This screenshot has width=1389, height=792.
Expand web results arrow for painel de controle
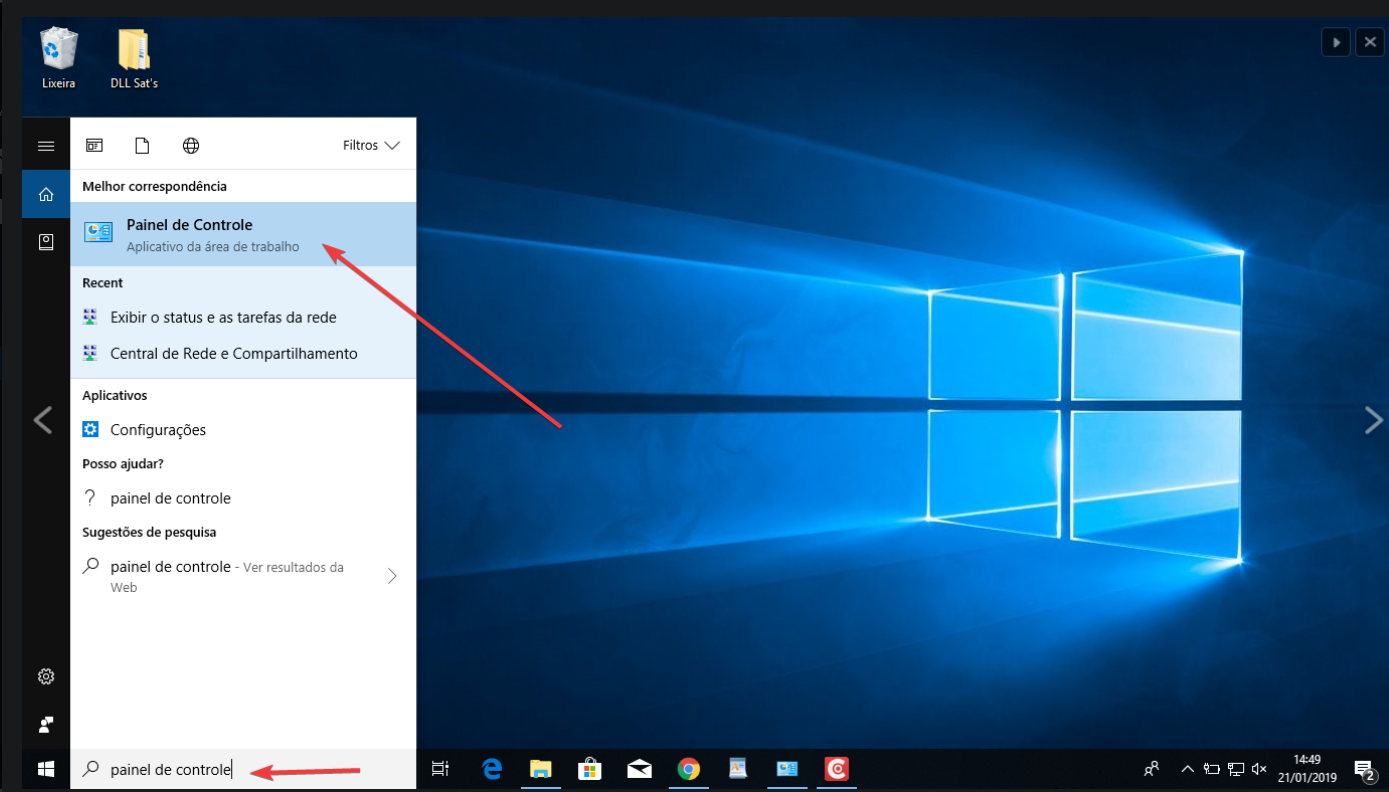(392, 576)
